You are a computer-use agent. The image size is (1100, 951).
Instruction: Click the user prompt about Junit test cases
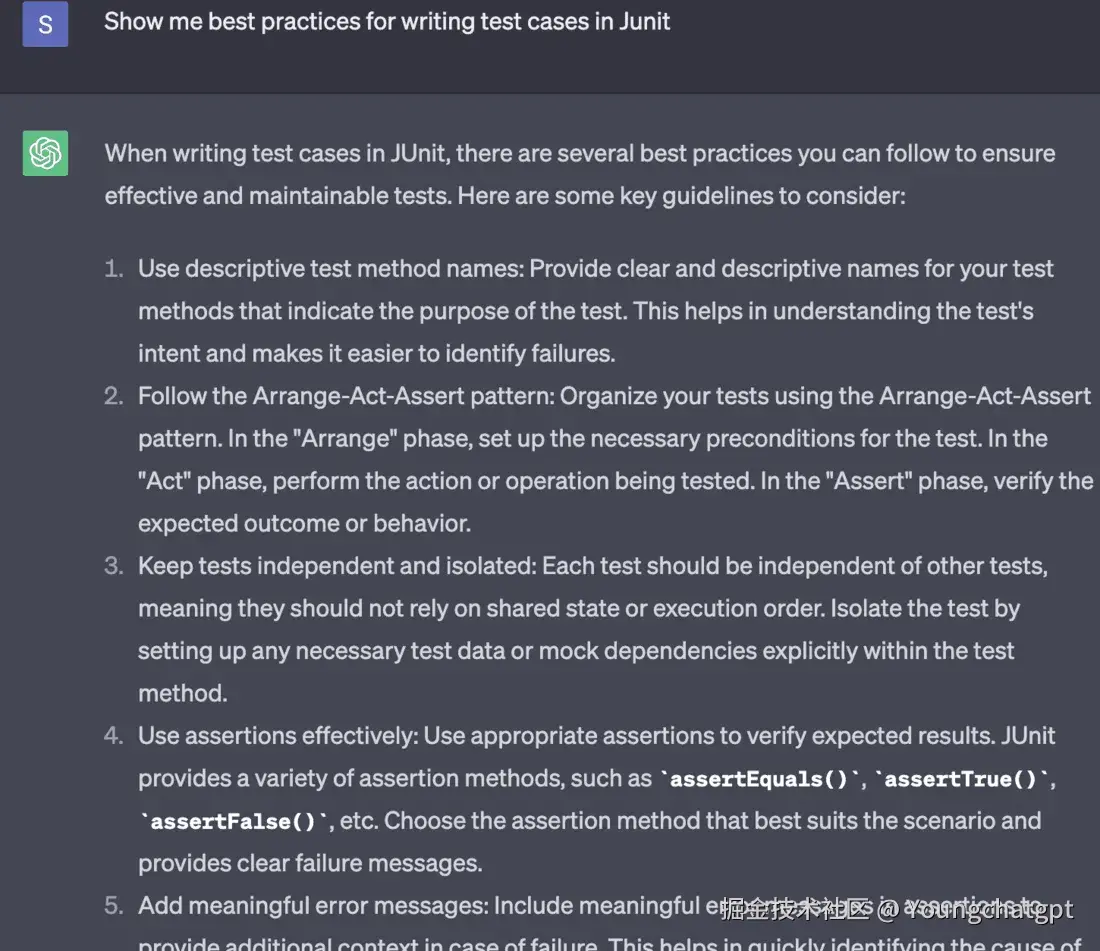point(387,22)
